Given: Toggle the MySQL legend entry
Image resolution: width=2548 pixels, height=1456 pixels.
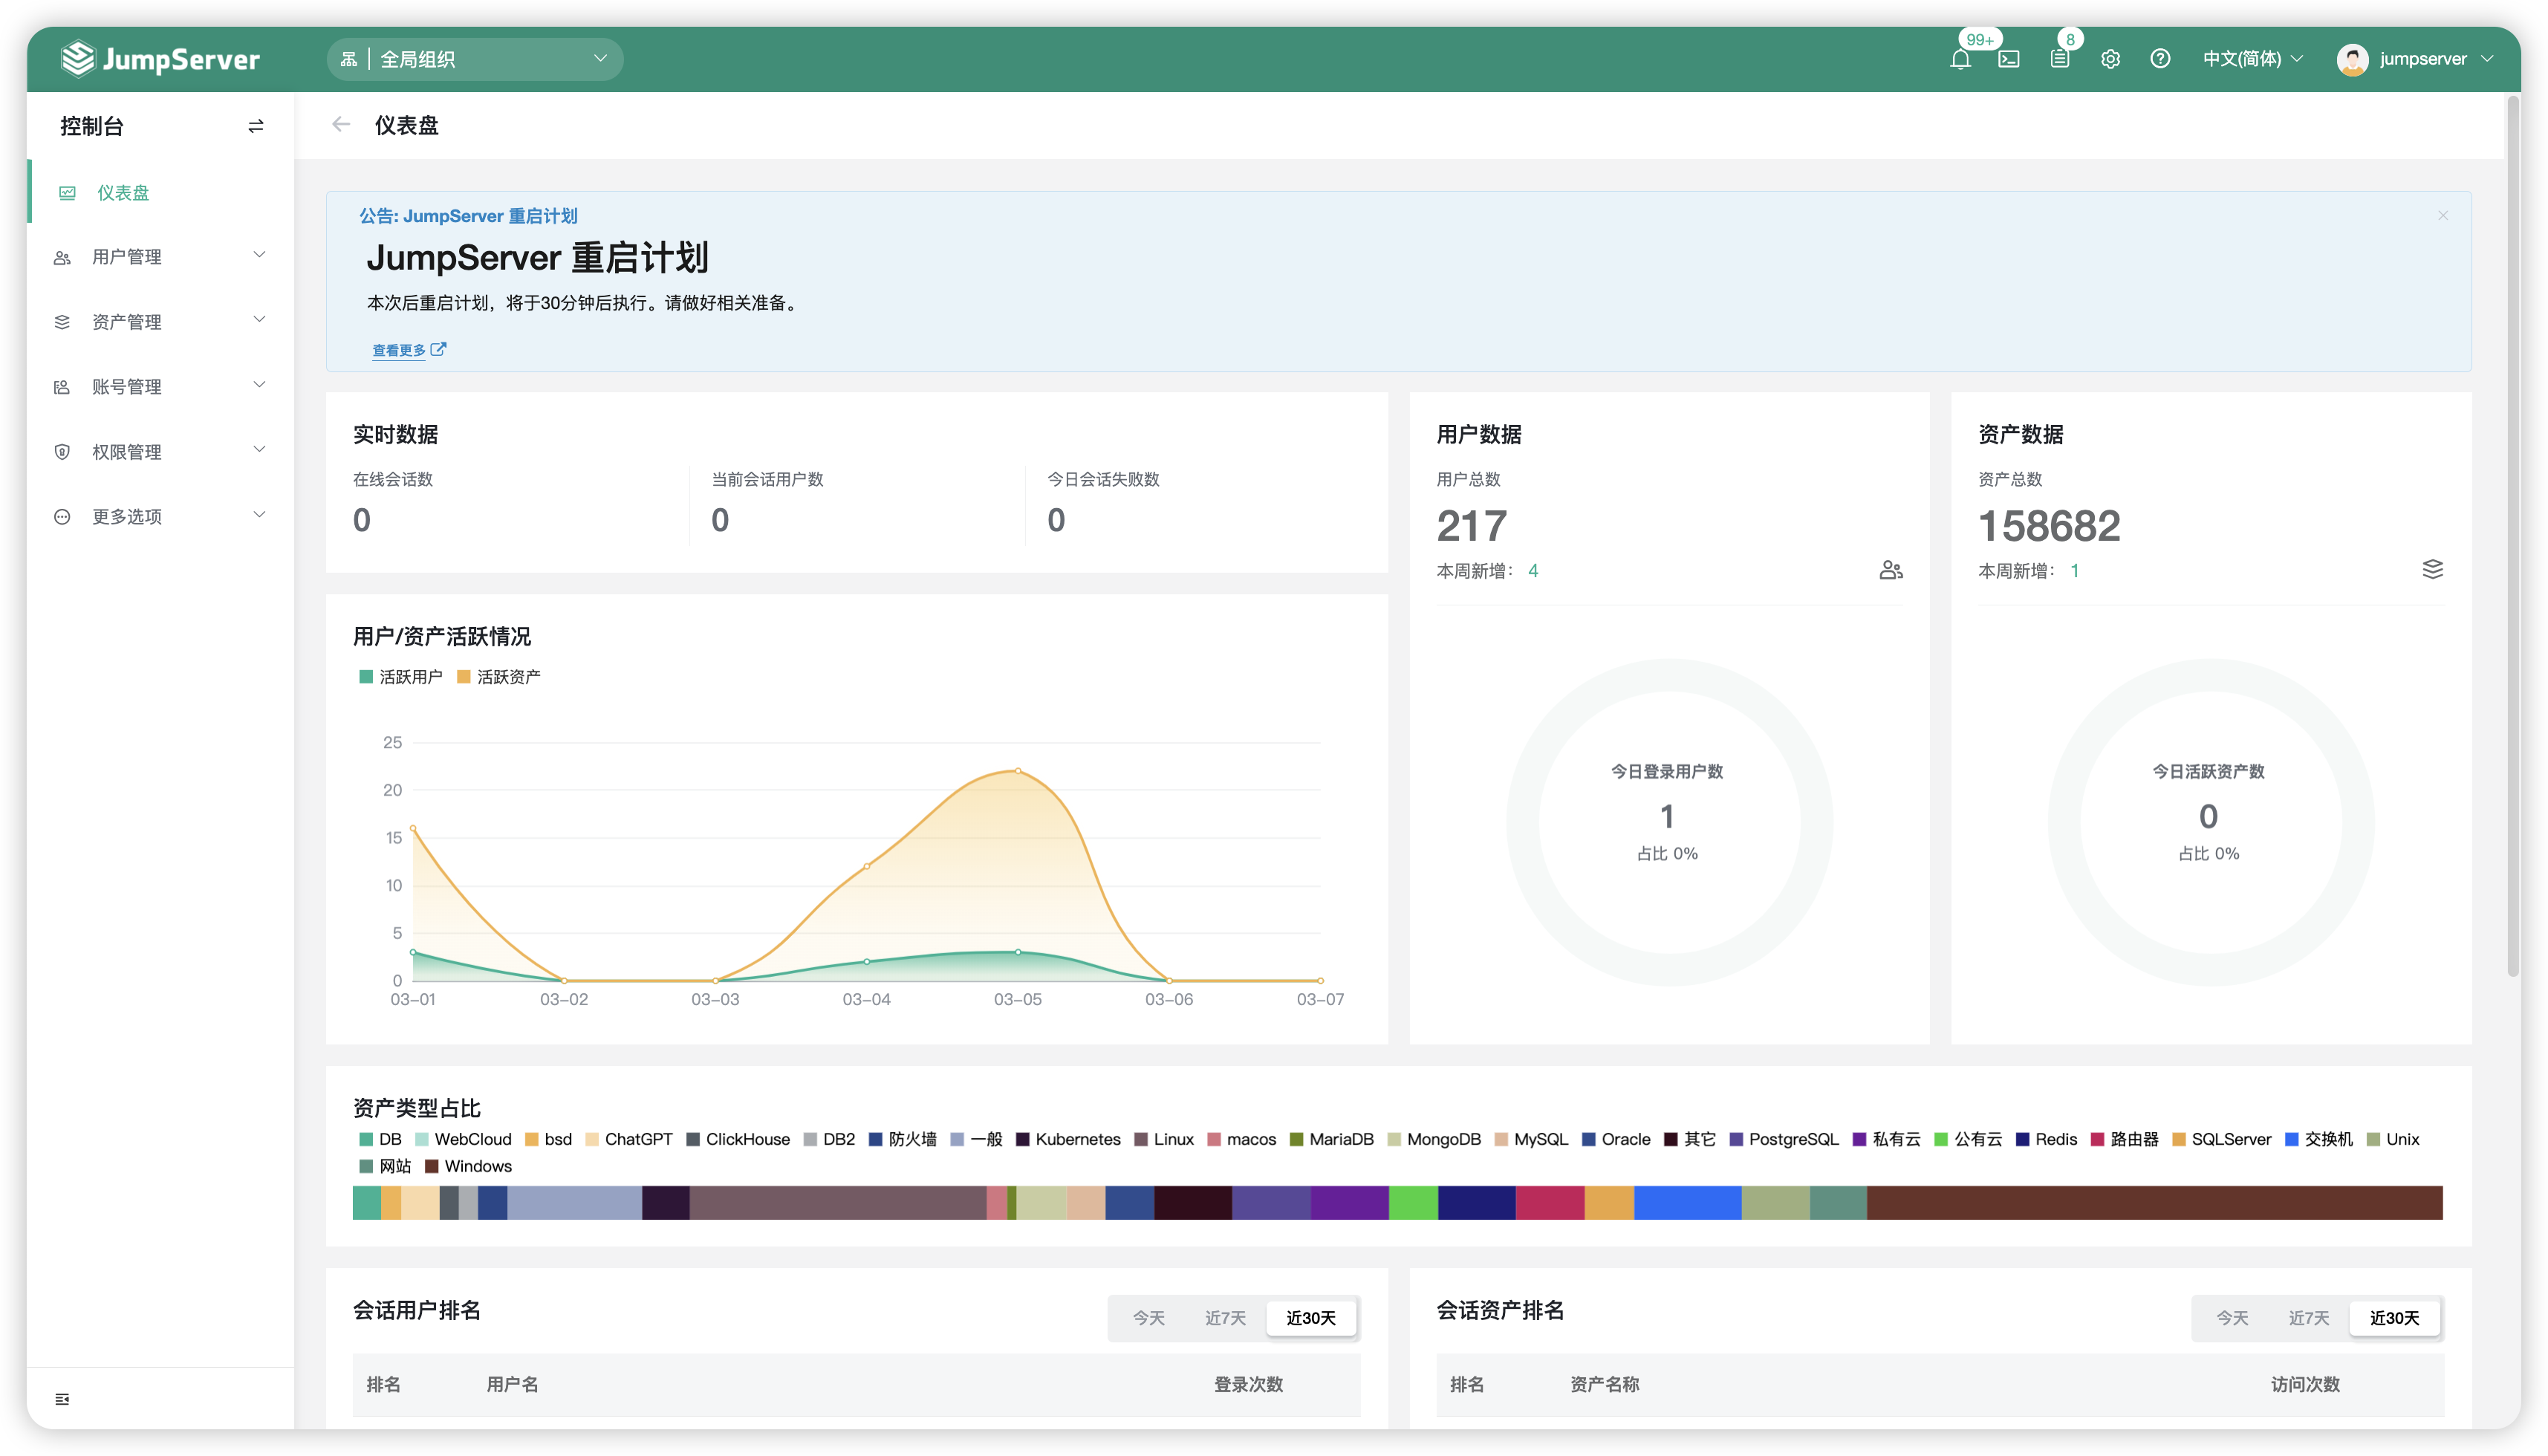Looking at the screenshot, I should point(1531,1139).
